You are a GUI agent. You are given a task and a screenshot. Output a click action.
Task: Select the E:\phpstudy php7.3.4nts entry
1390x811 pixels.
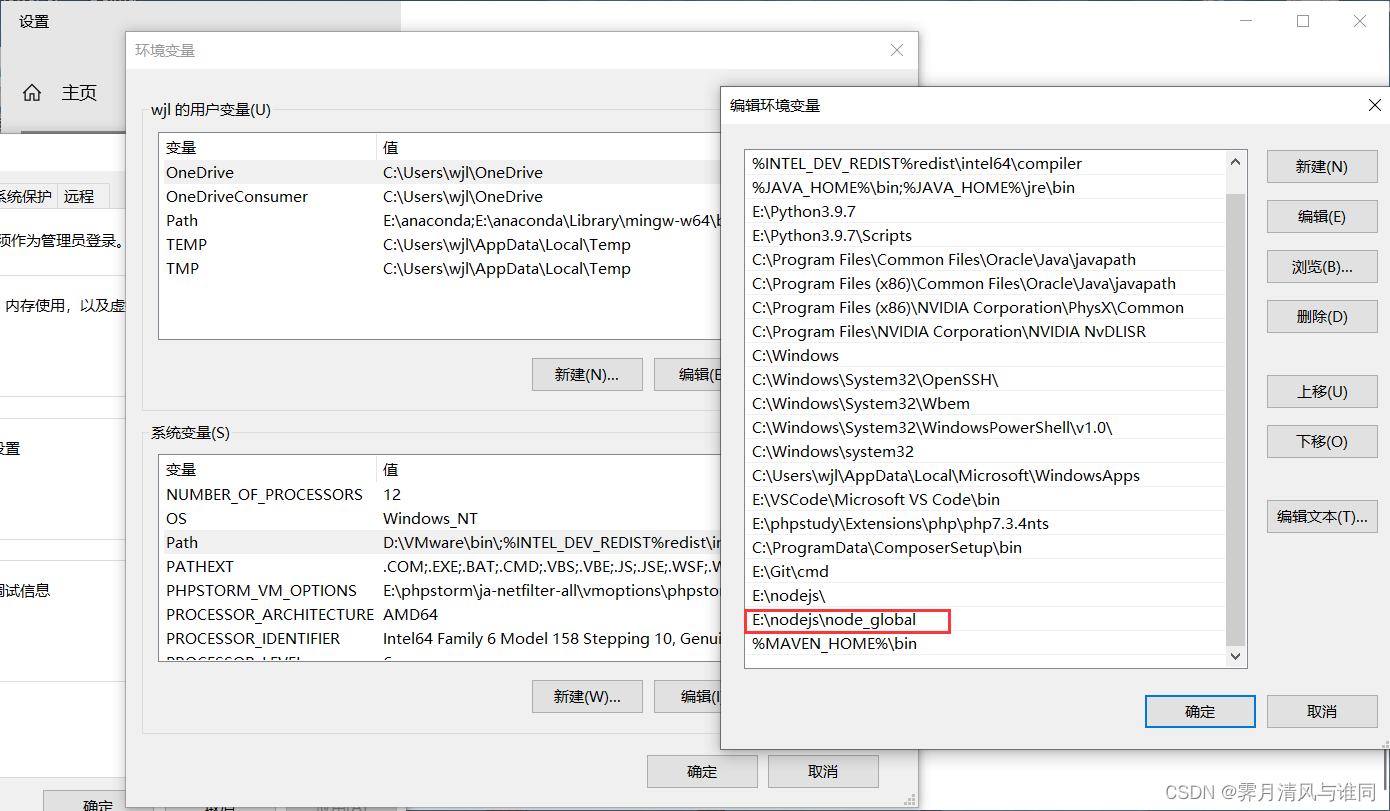click(986, 524)
